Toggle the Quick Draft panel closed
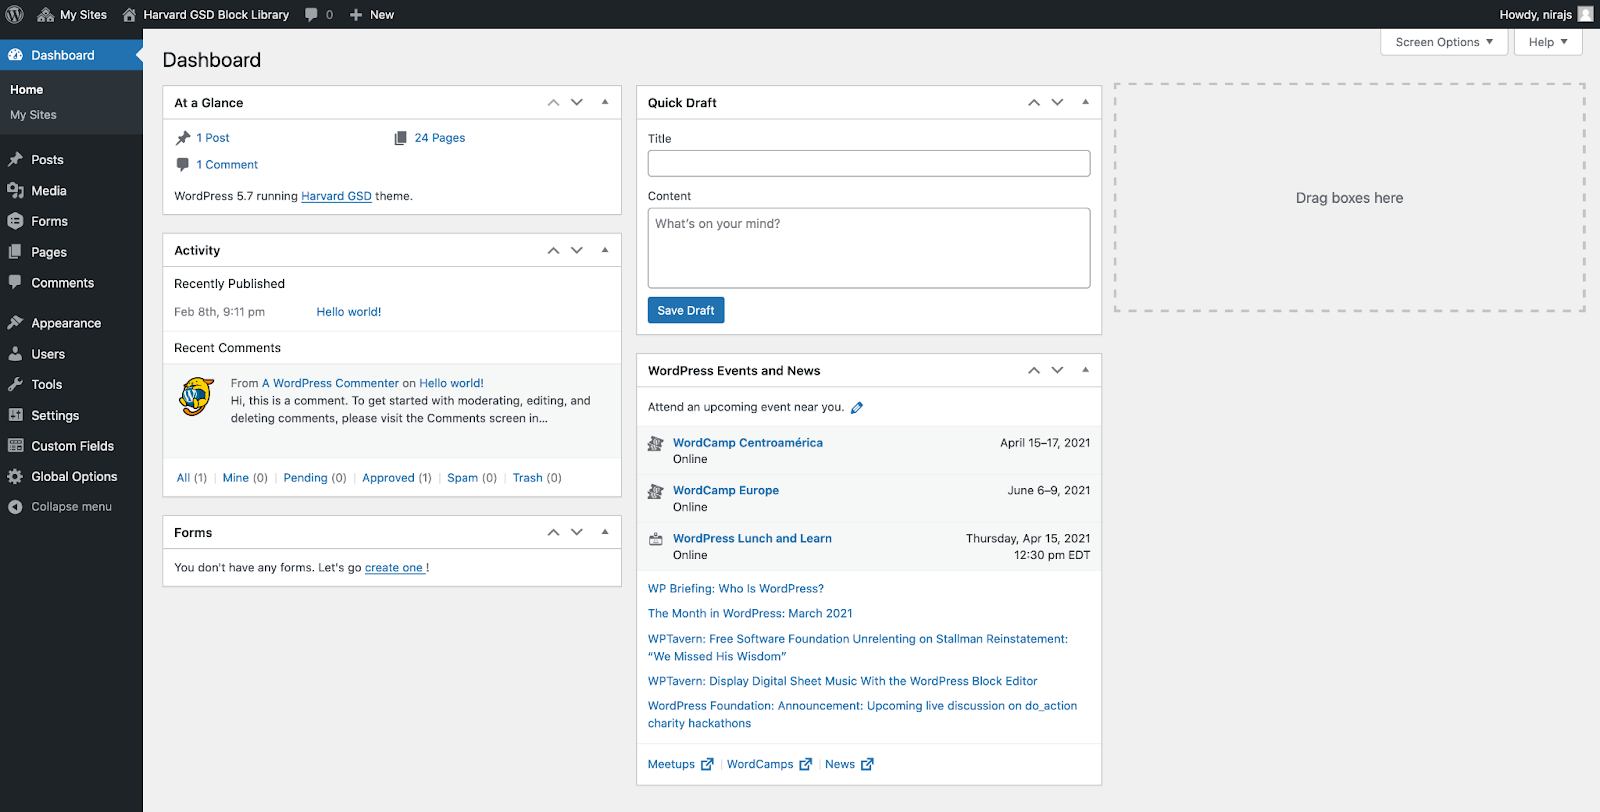 (1085, 102)
